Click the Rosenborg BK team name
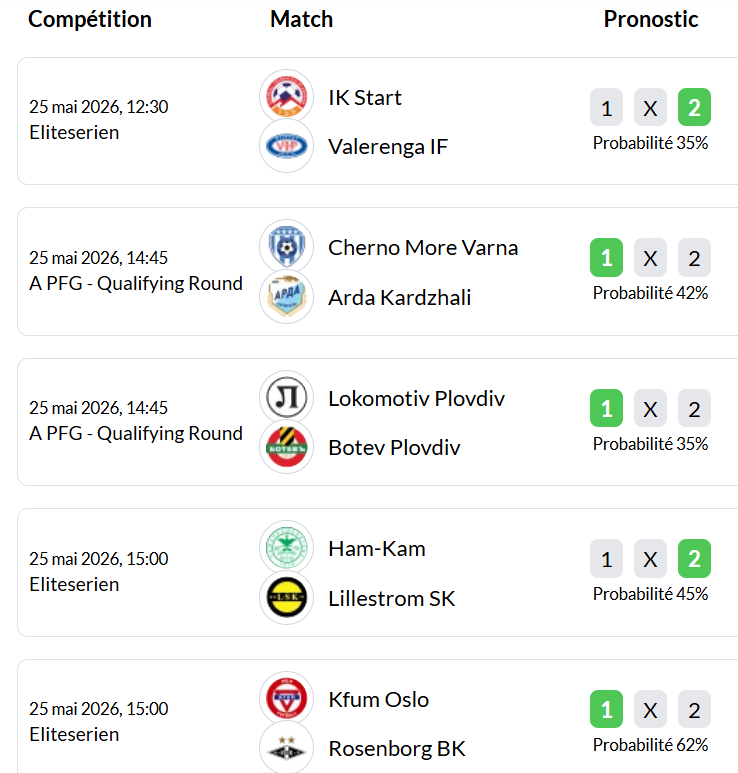This screenshot has width=738, height=773. point(397,748)
